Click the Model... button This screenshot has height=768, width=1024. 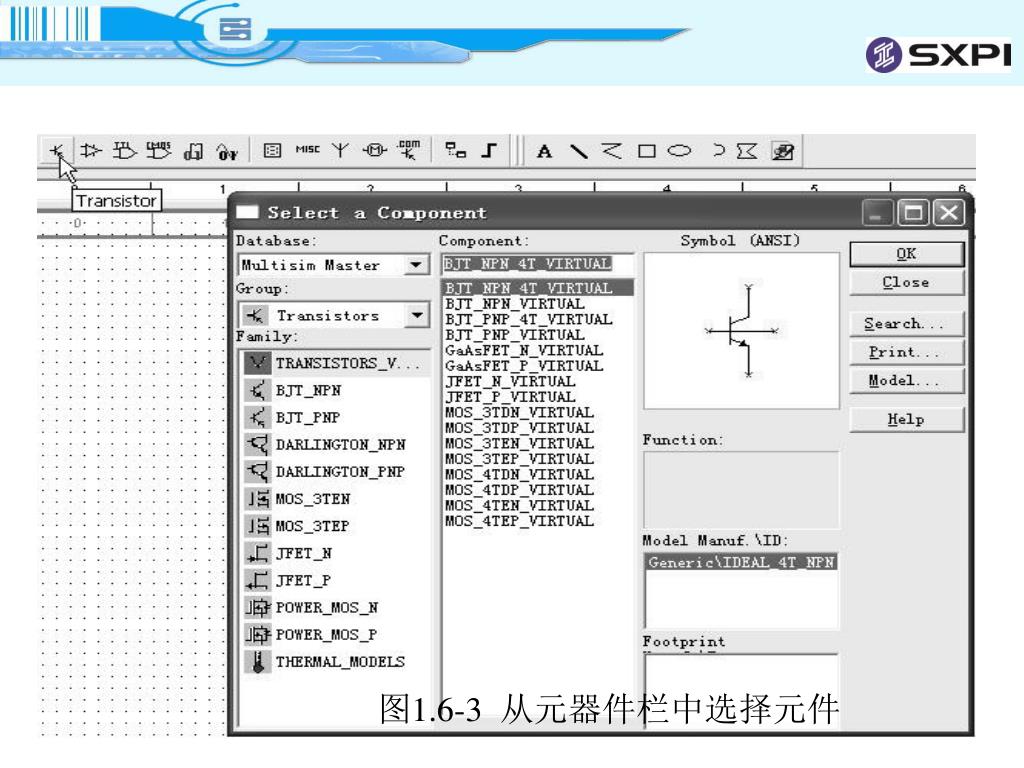[x=906, y=381]
